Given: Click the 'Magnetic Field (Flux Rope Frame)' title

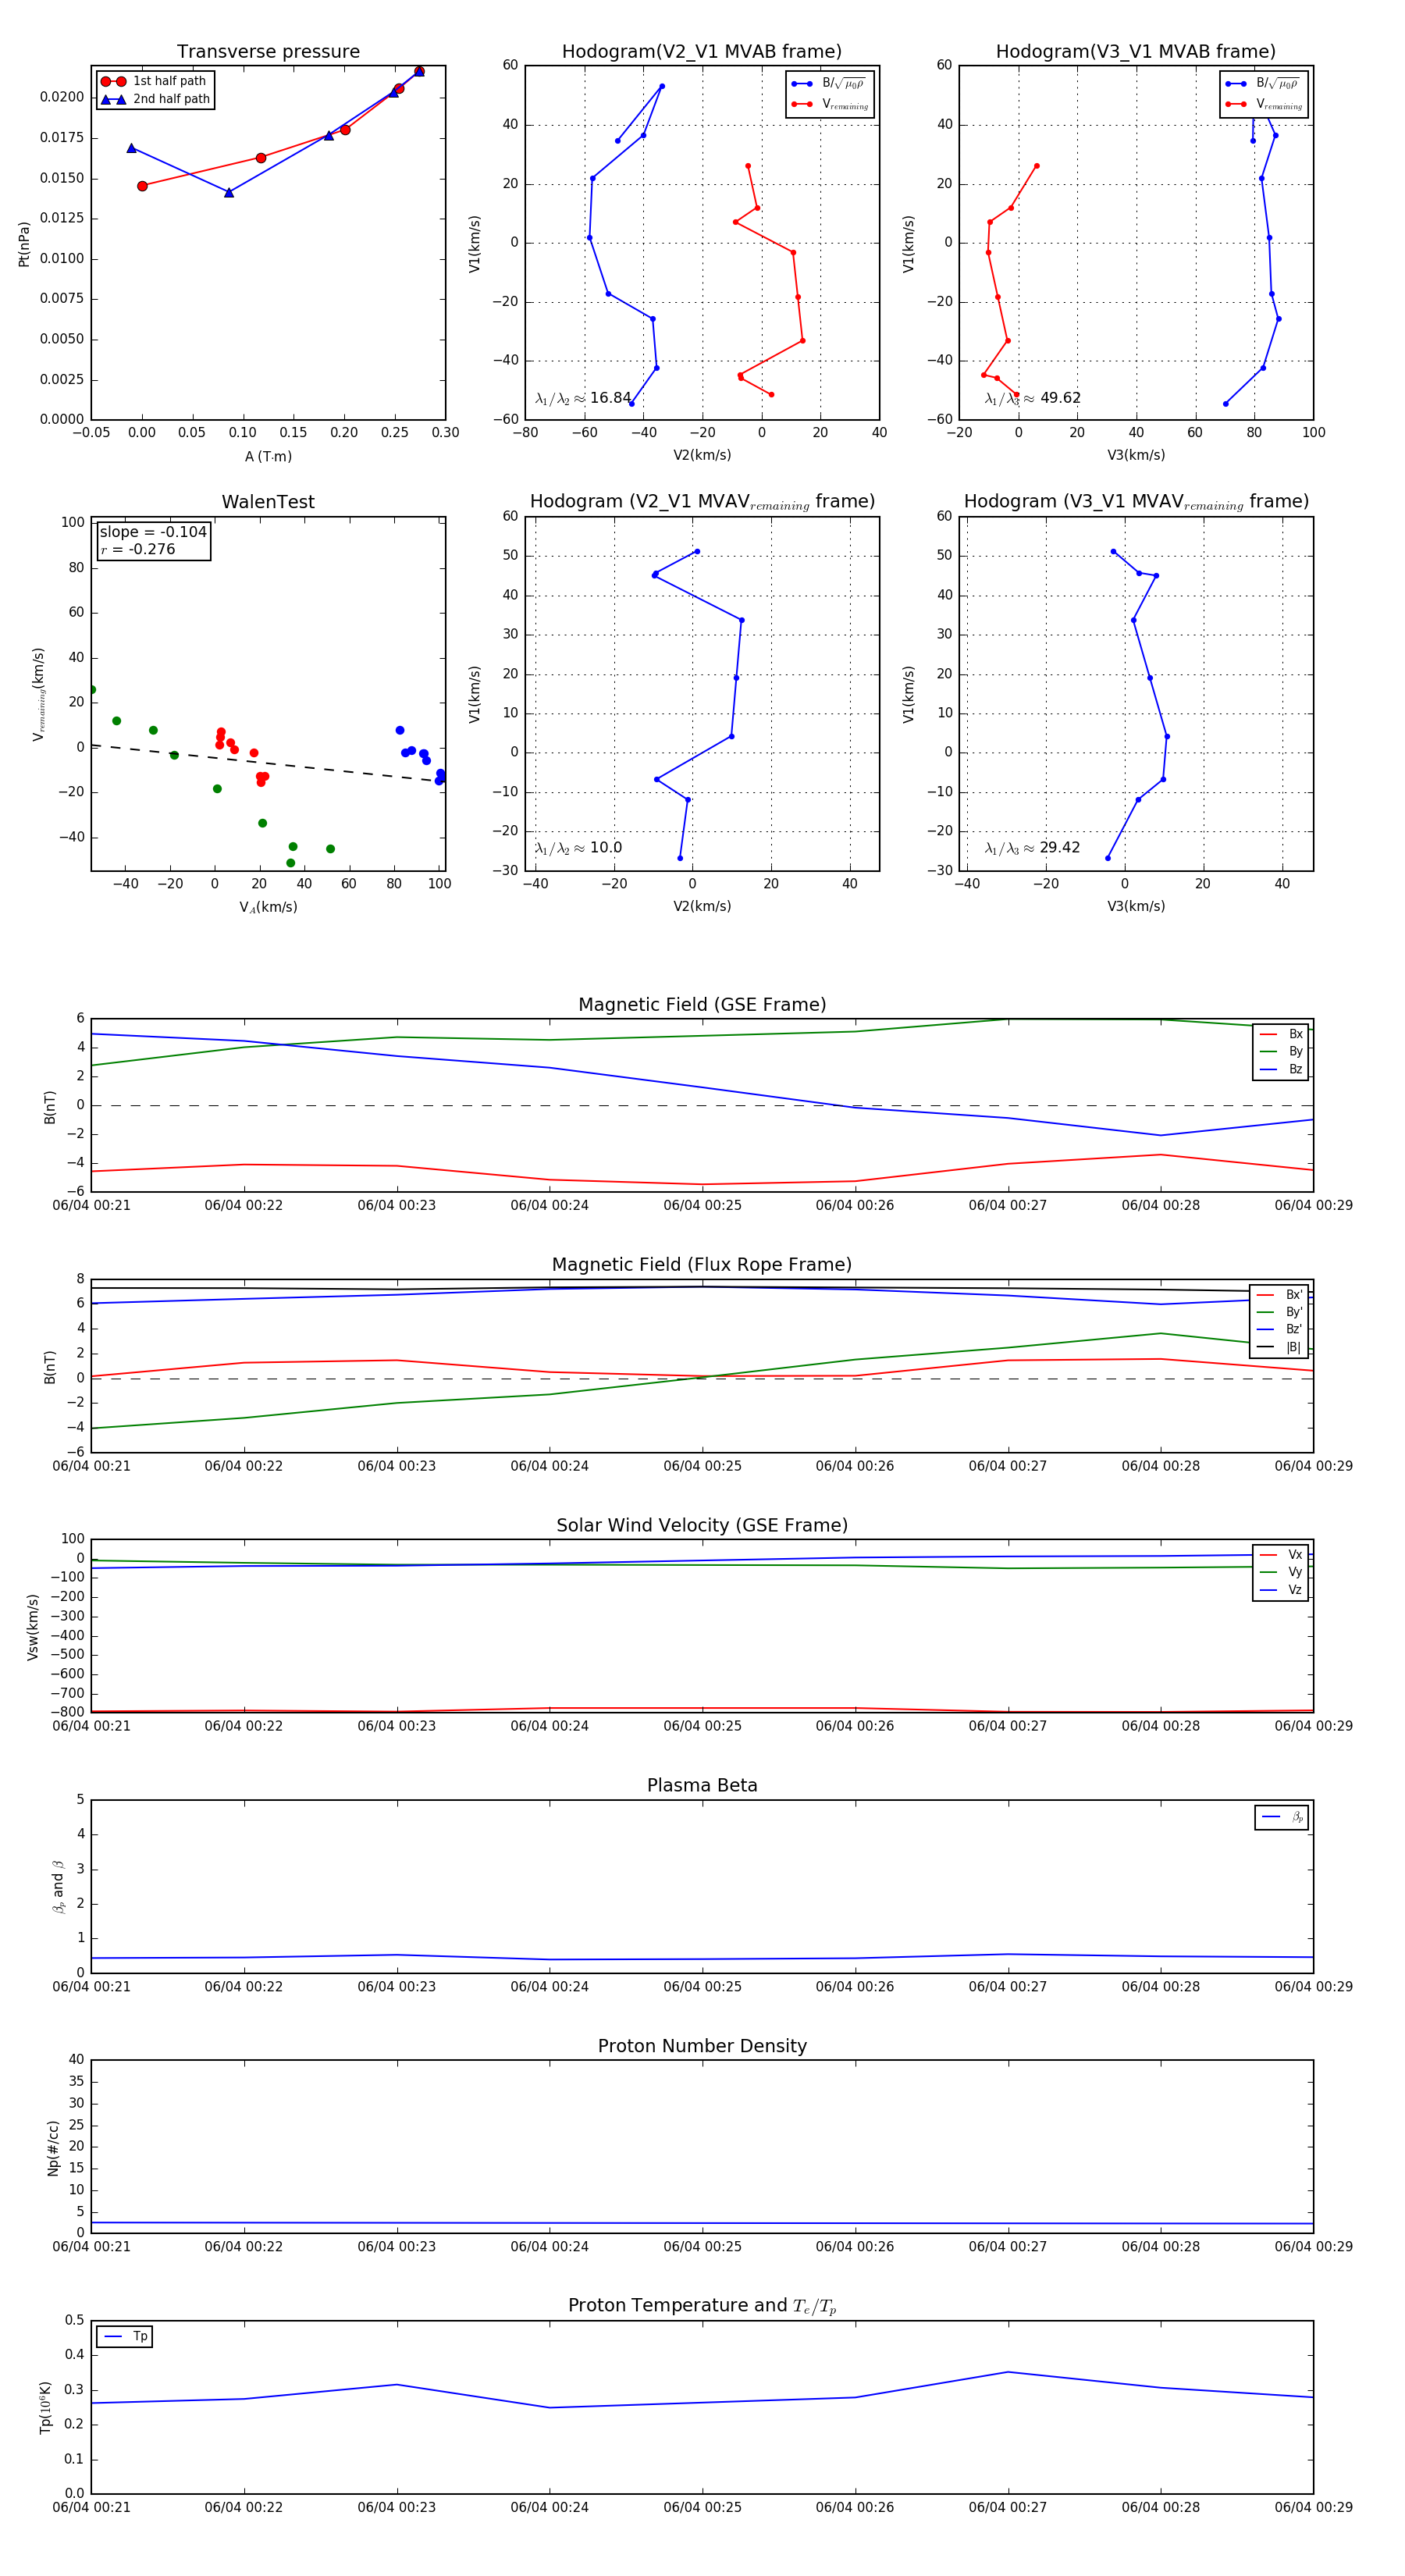Looking at the screenshot, I should pos(702,1265).
